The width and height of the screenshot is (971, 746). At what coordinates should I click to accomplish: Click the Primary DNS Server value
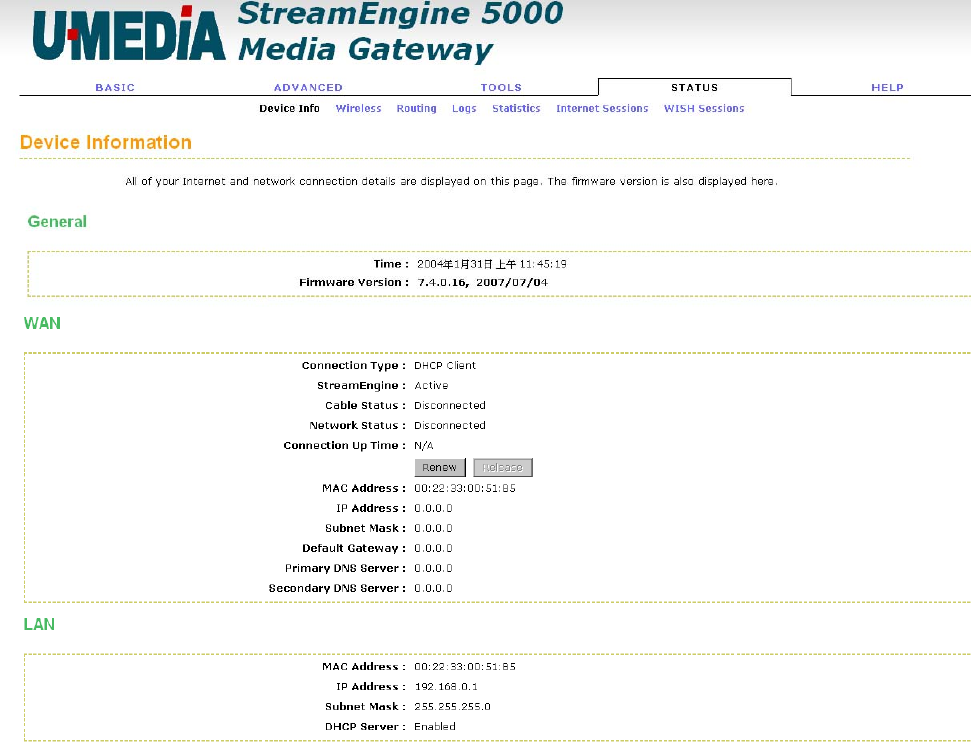(433, 568)
